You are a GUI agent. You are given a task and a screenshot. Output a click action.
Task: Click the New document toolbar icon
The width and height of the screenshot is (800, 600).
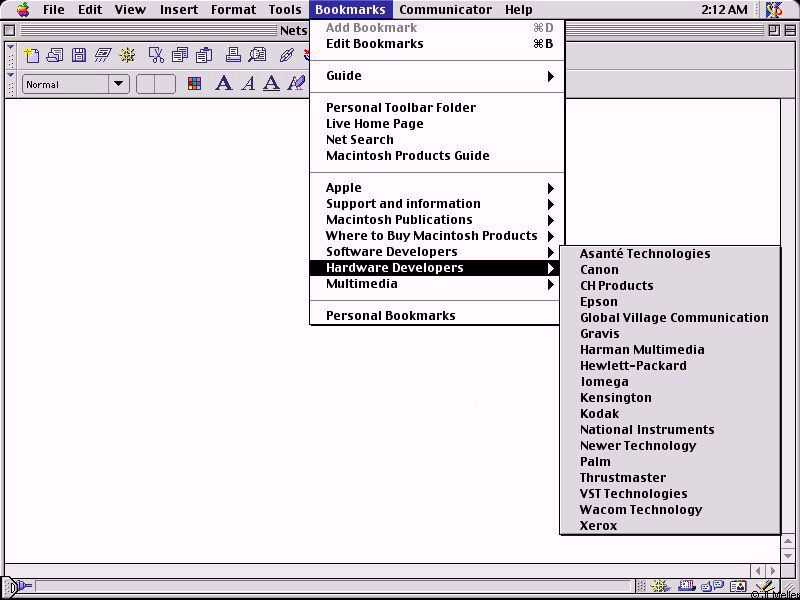pos(31,55)
